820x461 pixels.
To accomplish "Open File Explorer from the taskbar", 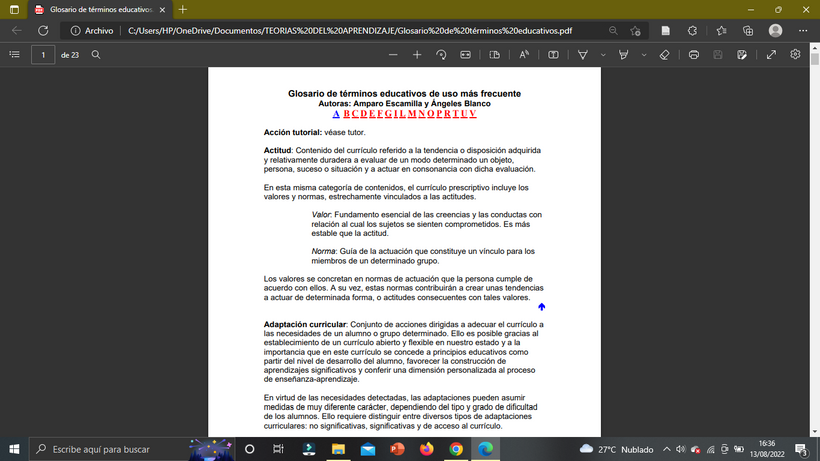I will click(338, 449).
